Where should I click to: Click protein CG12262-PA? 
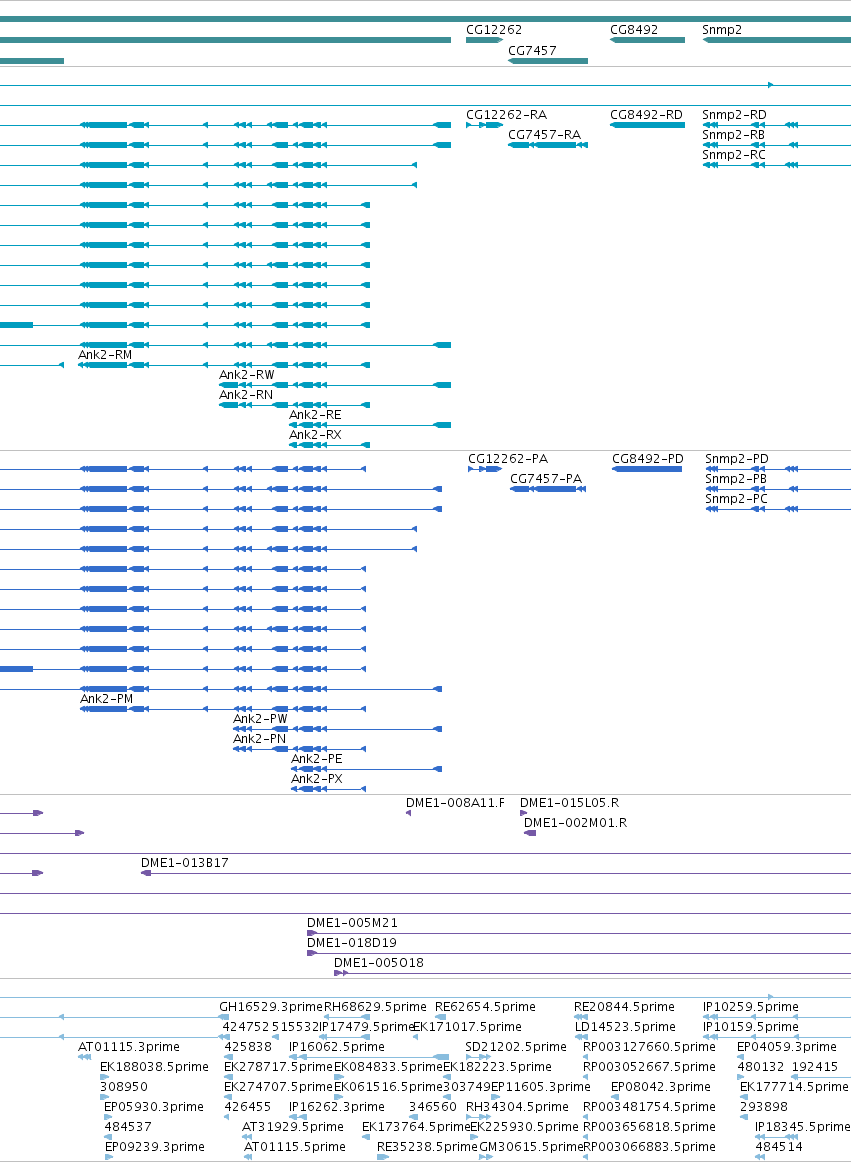486,469
